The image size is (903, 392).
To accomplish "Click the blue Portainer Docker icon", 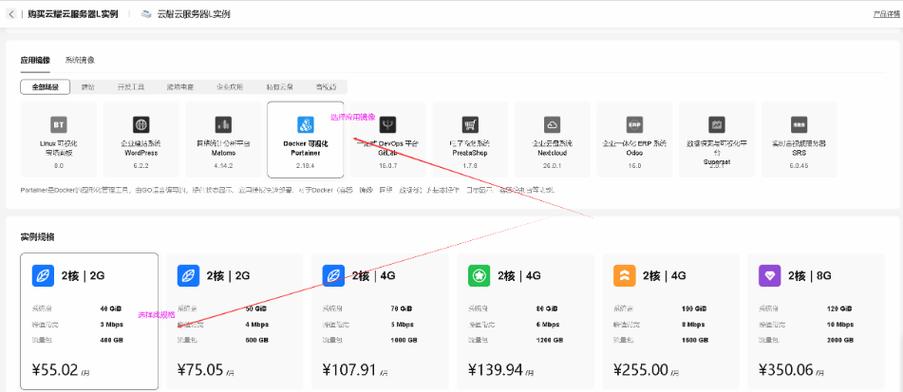I will pos(305,125).
